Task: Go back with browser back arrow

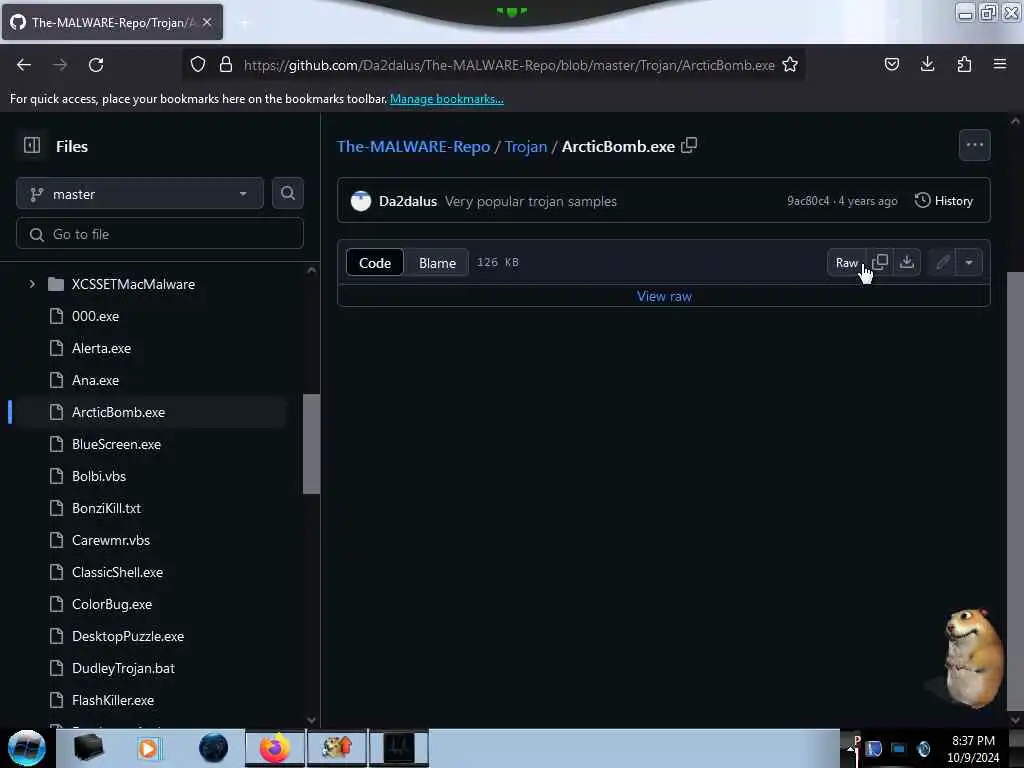Action: click(x=24, y=65)
